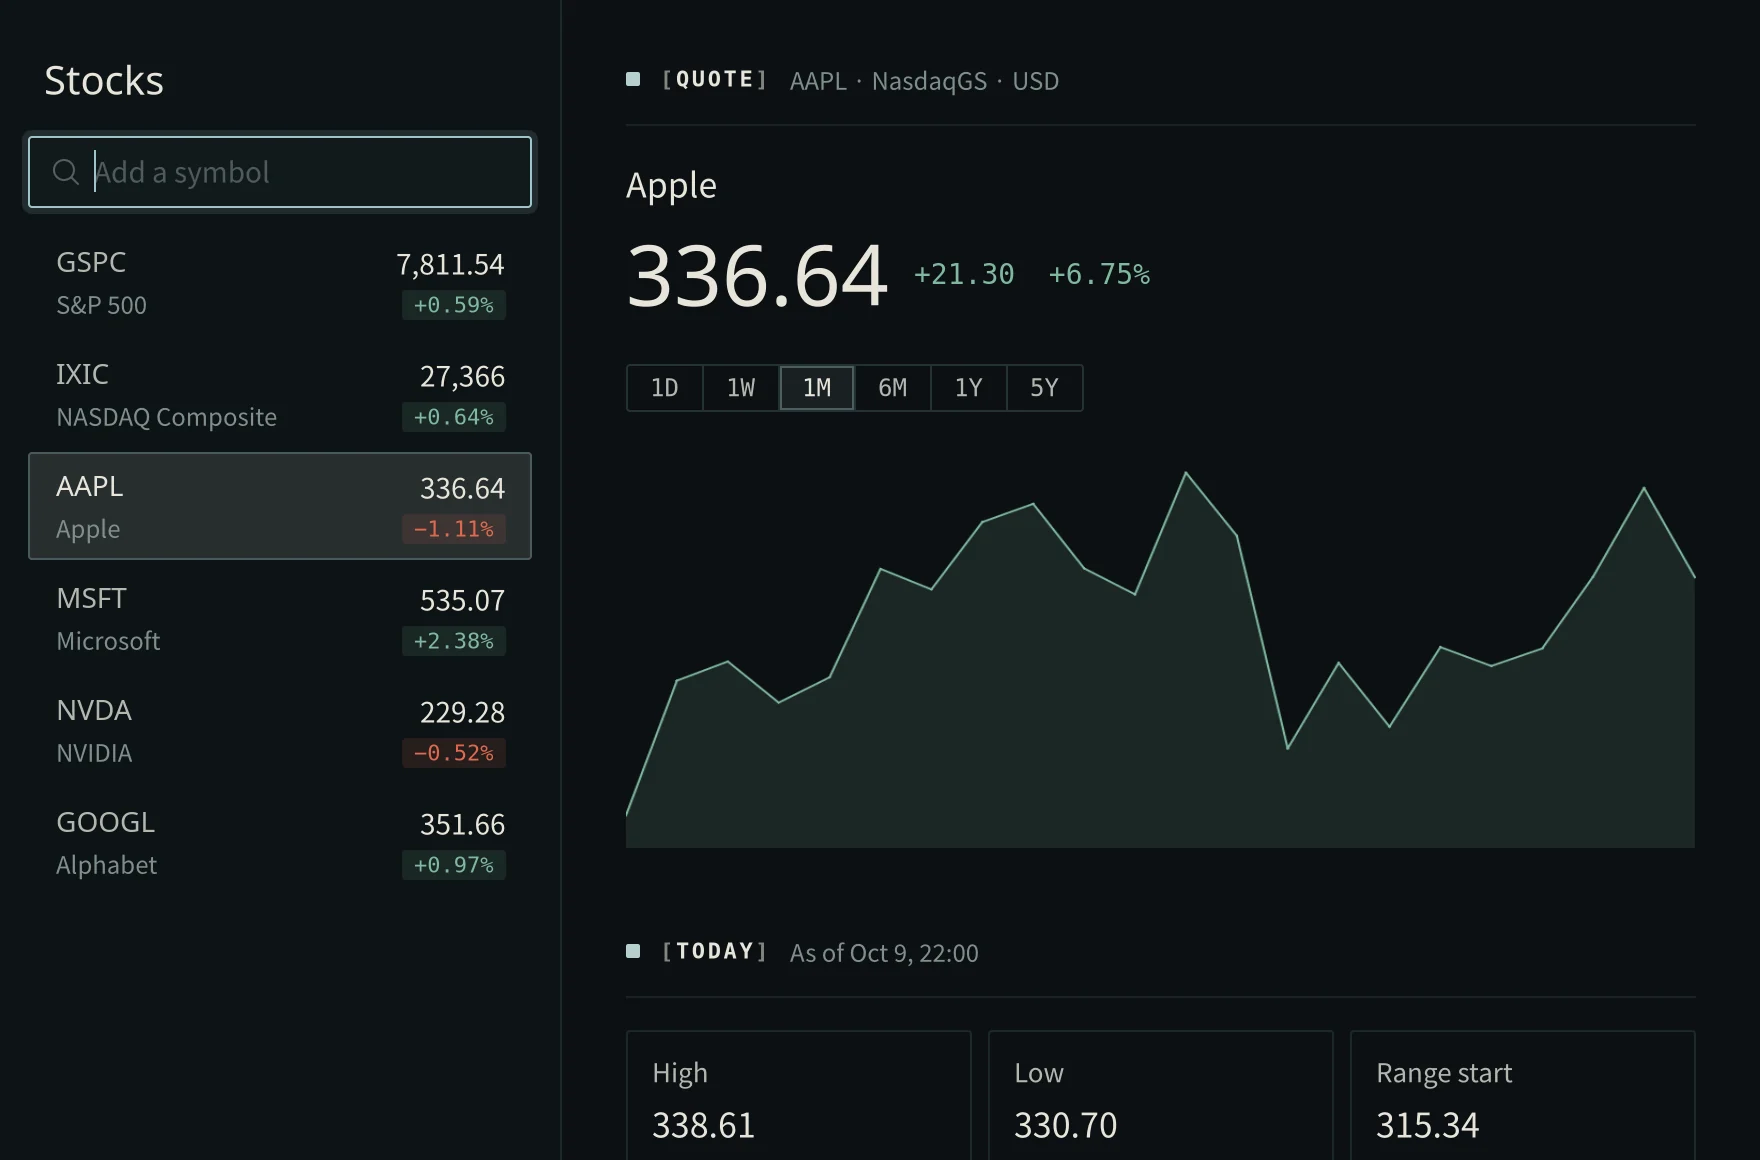Viewport: 1760px width, 1160px height.
Task: Select the 1D range tab
Action: (x=665, y=388)
